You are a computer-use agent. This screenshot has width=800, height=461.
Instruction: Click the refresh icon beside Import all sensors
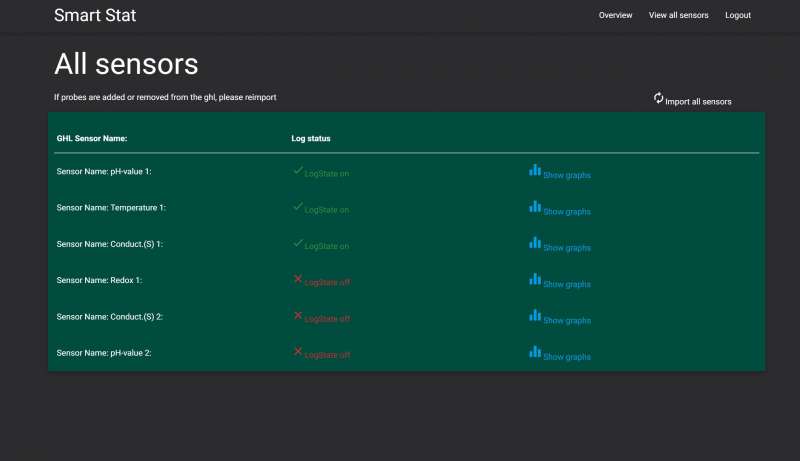(x=658, y=98)
